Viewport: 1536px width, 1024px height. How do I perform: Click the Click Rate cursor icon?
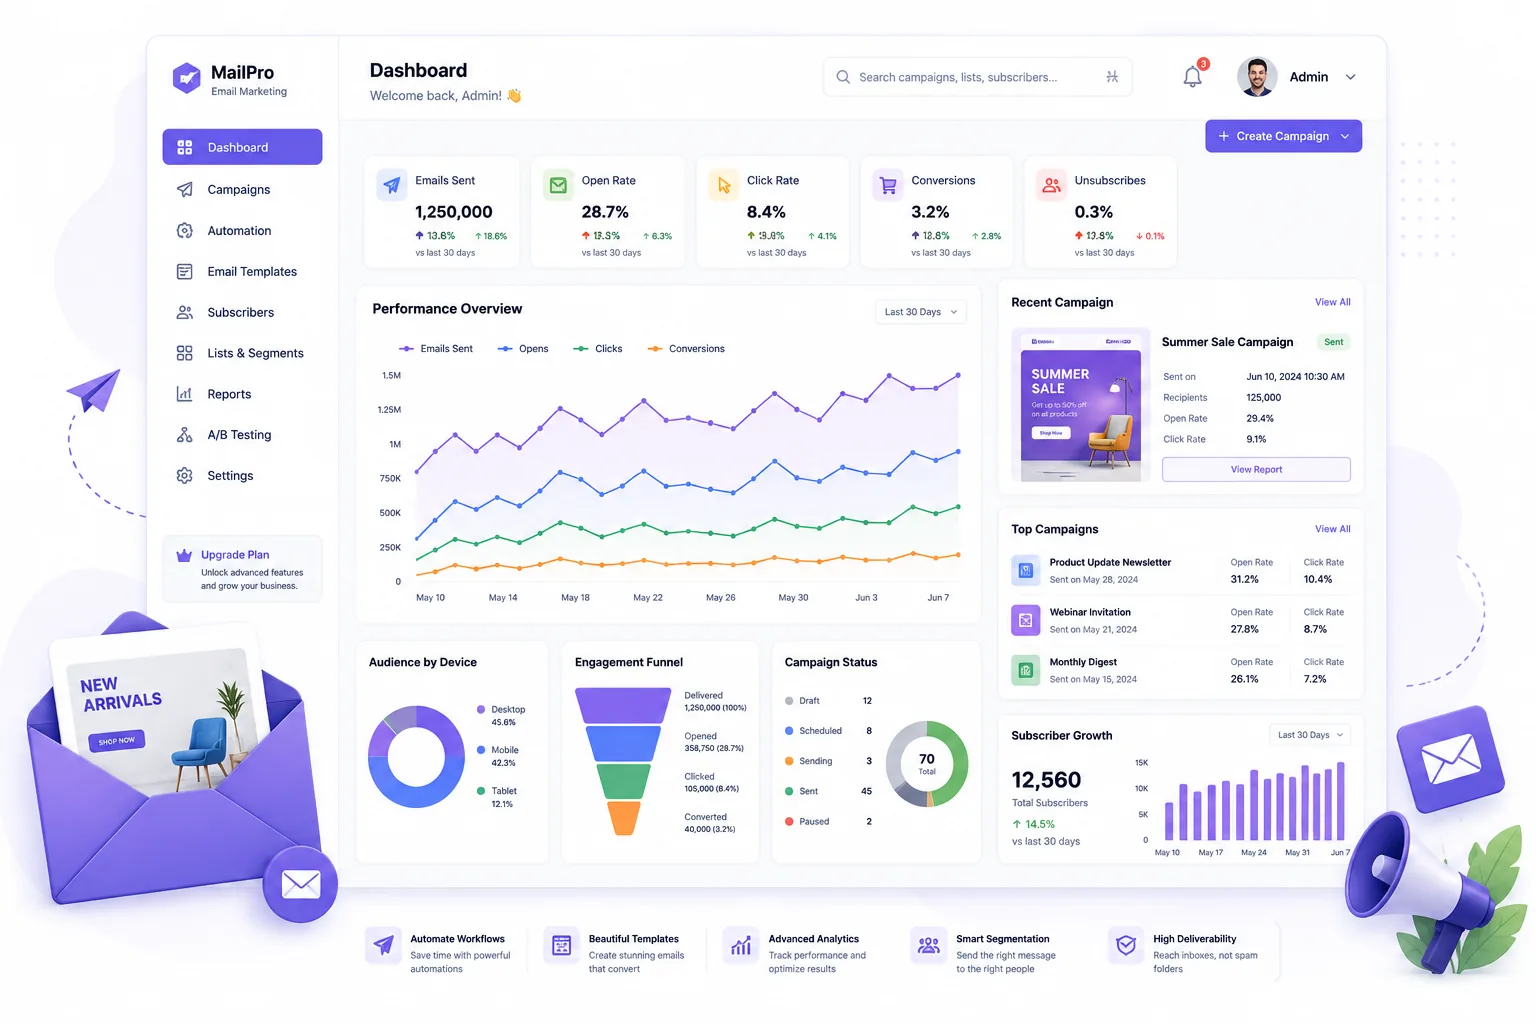pyautogui.click(x=724, y=185)
